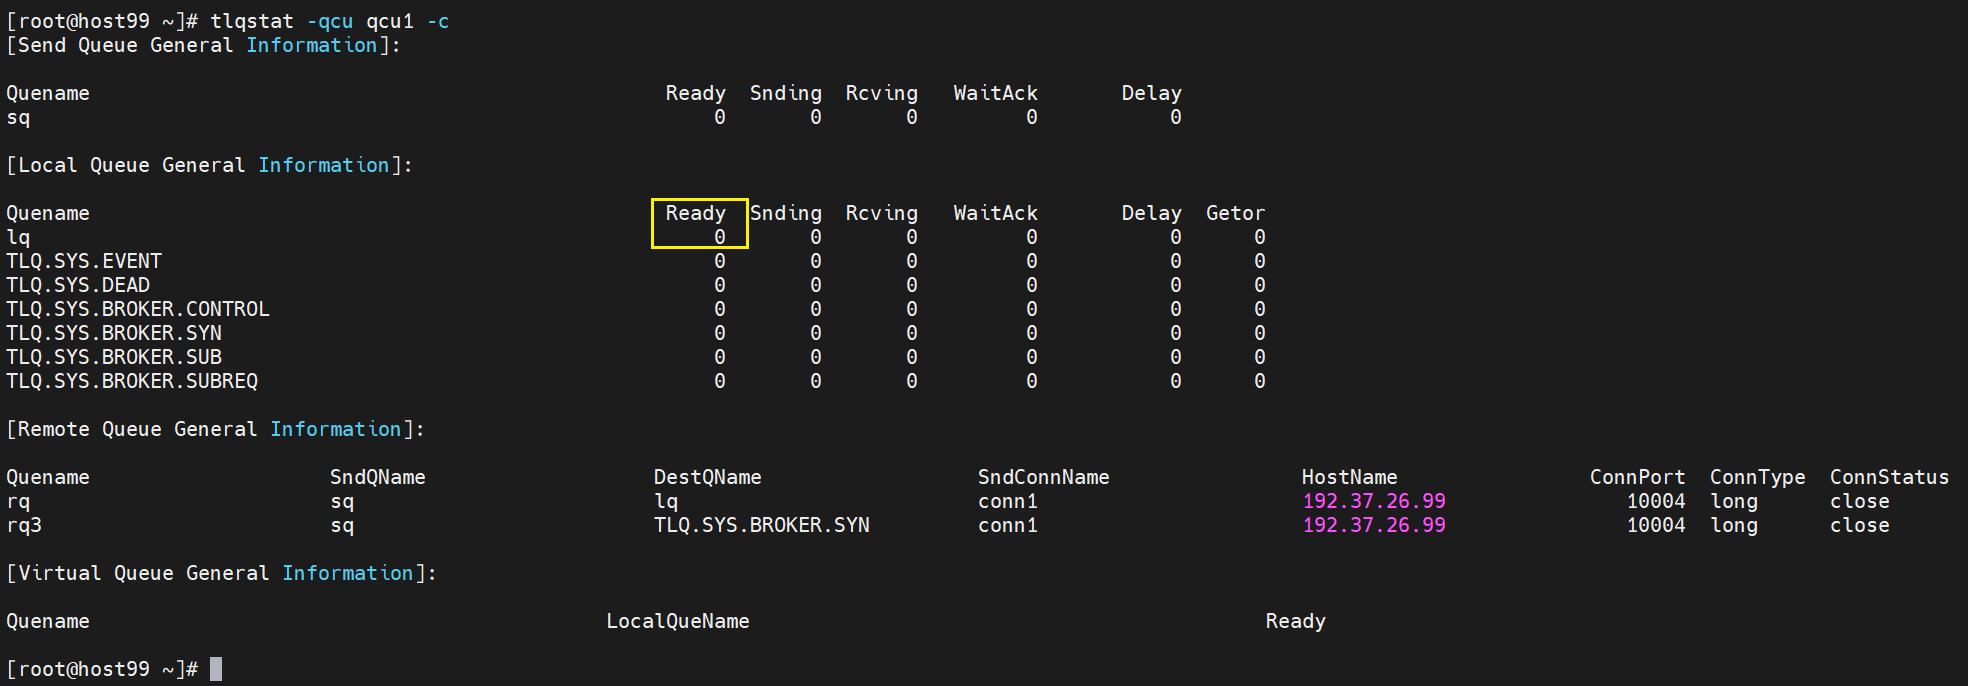Viewport: 1968px width, 686px height.
Task: Click the Remote Queue General Information heading
Action: point(215,429)
